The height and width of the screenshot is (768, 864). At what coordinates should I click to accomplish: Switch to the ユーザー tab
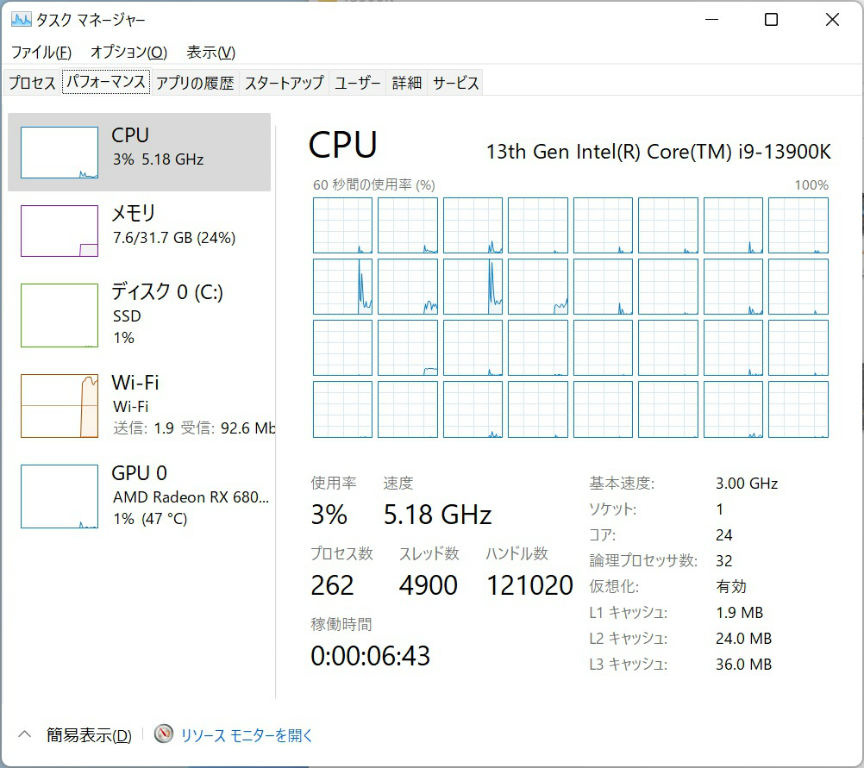coord(358,83)
